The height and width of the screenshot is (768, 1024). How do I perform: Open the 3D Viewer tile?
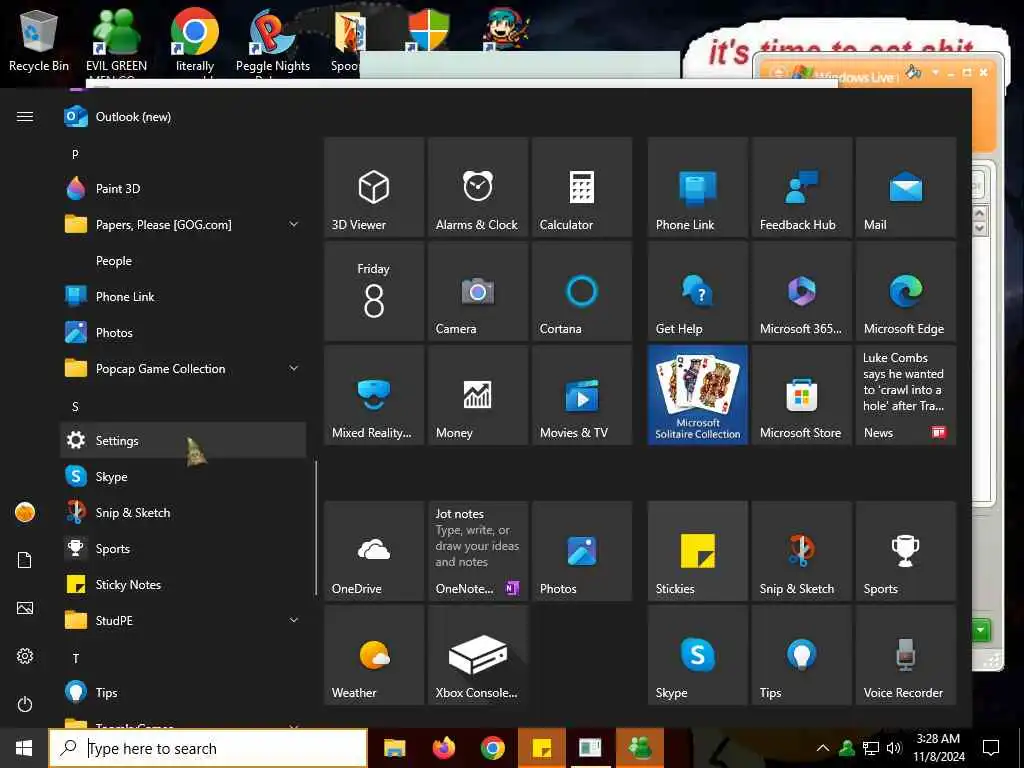[374, 187]
